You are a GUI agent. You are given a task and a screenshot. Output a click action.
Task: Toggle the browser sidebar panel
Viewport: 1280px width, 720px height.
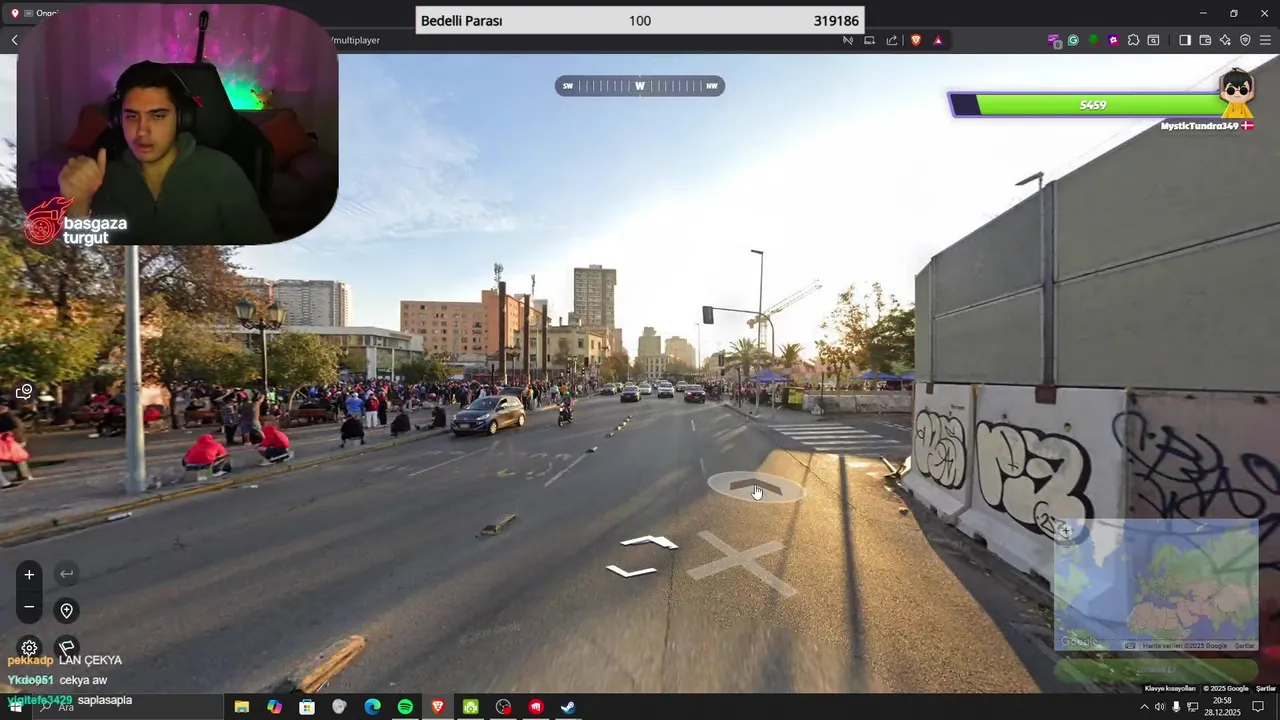[x=1185, y=40]
